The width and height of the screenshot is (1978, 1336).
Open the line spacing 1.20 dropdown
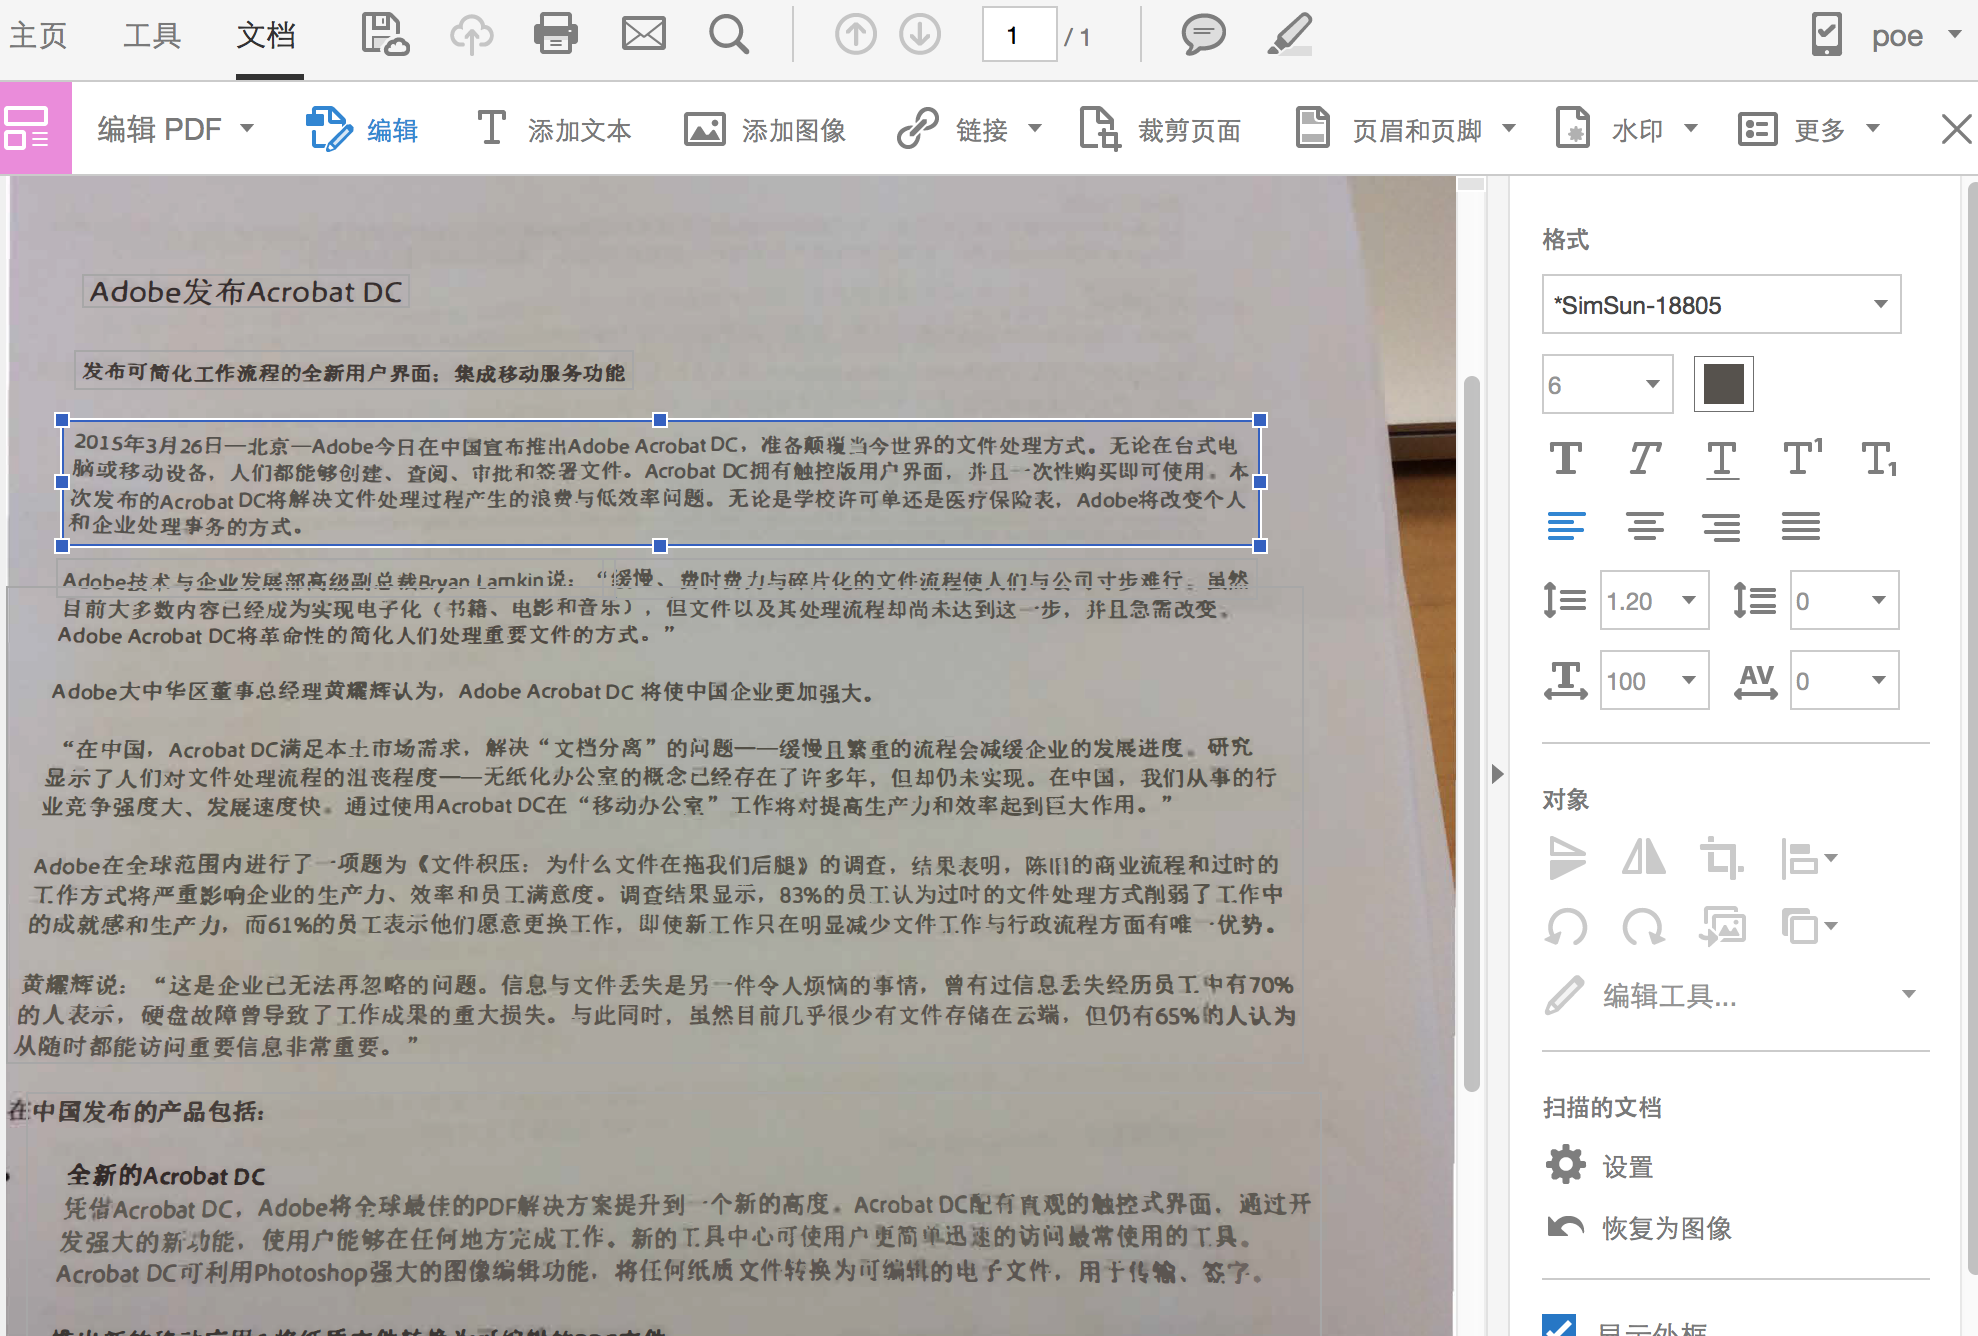[1688, 600]
